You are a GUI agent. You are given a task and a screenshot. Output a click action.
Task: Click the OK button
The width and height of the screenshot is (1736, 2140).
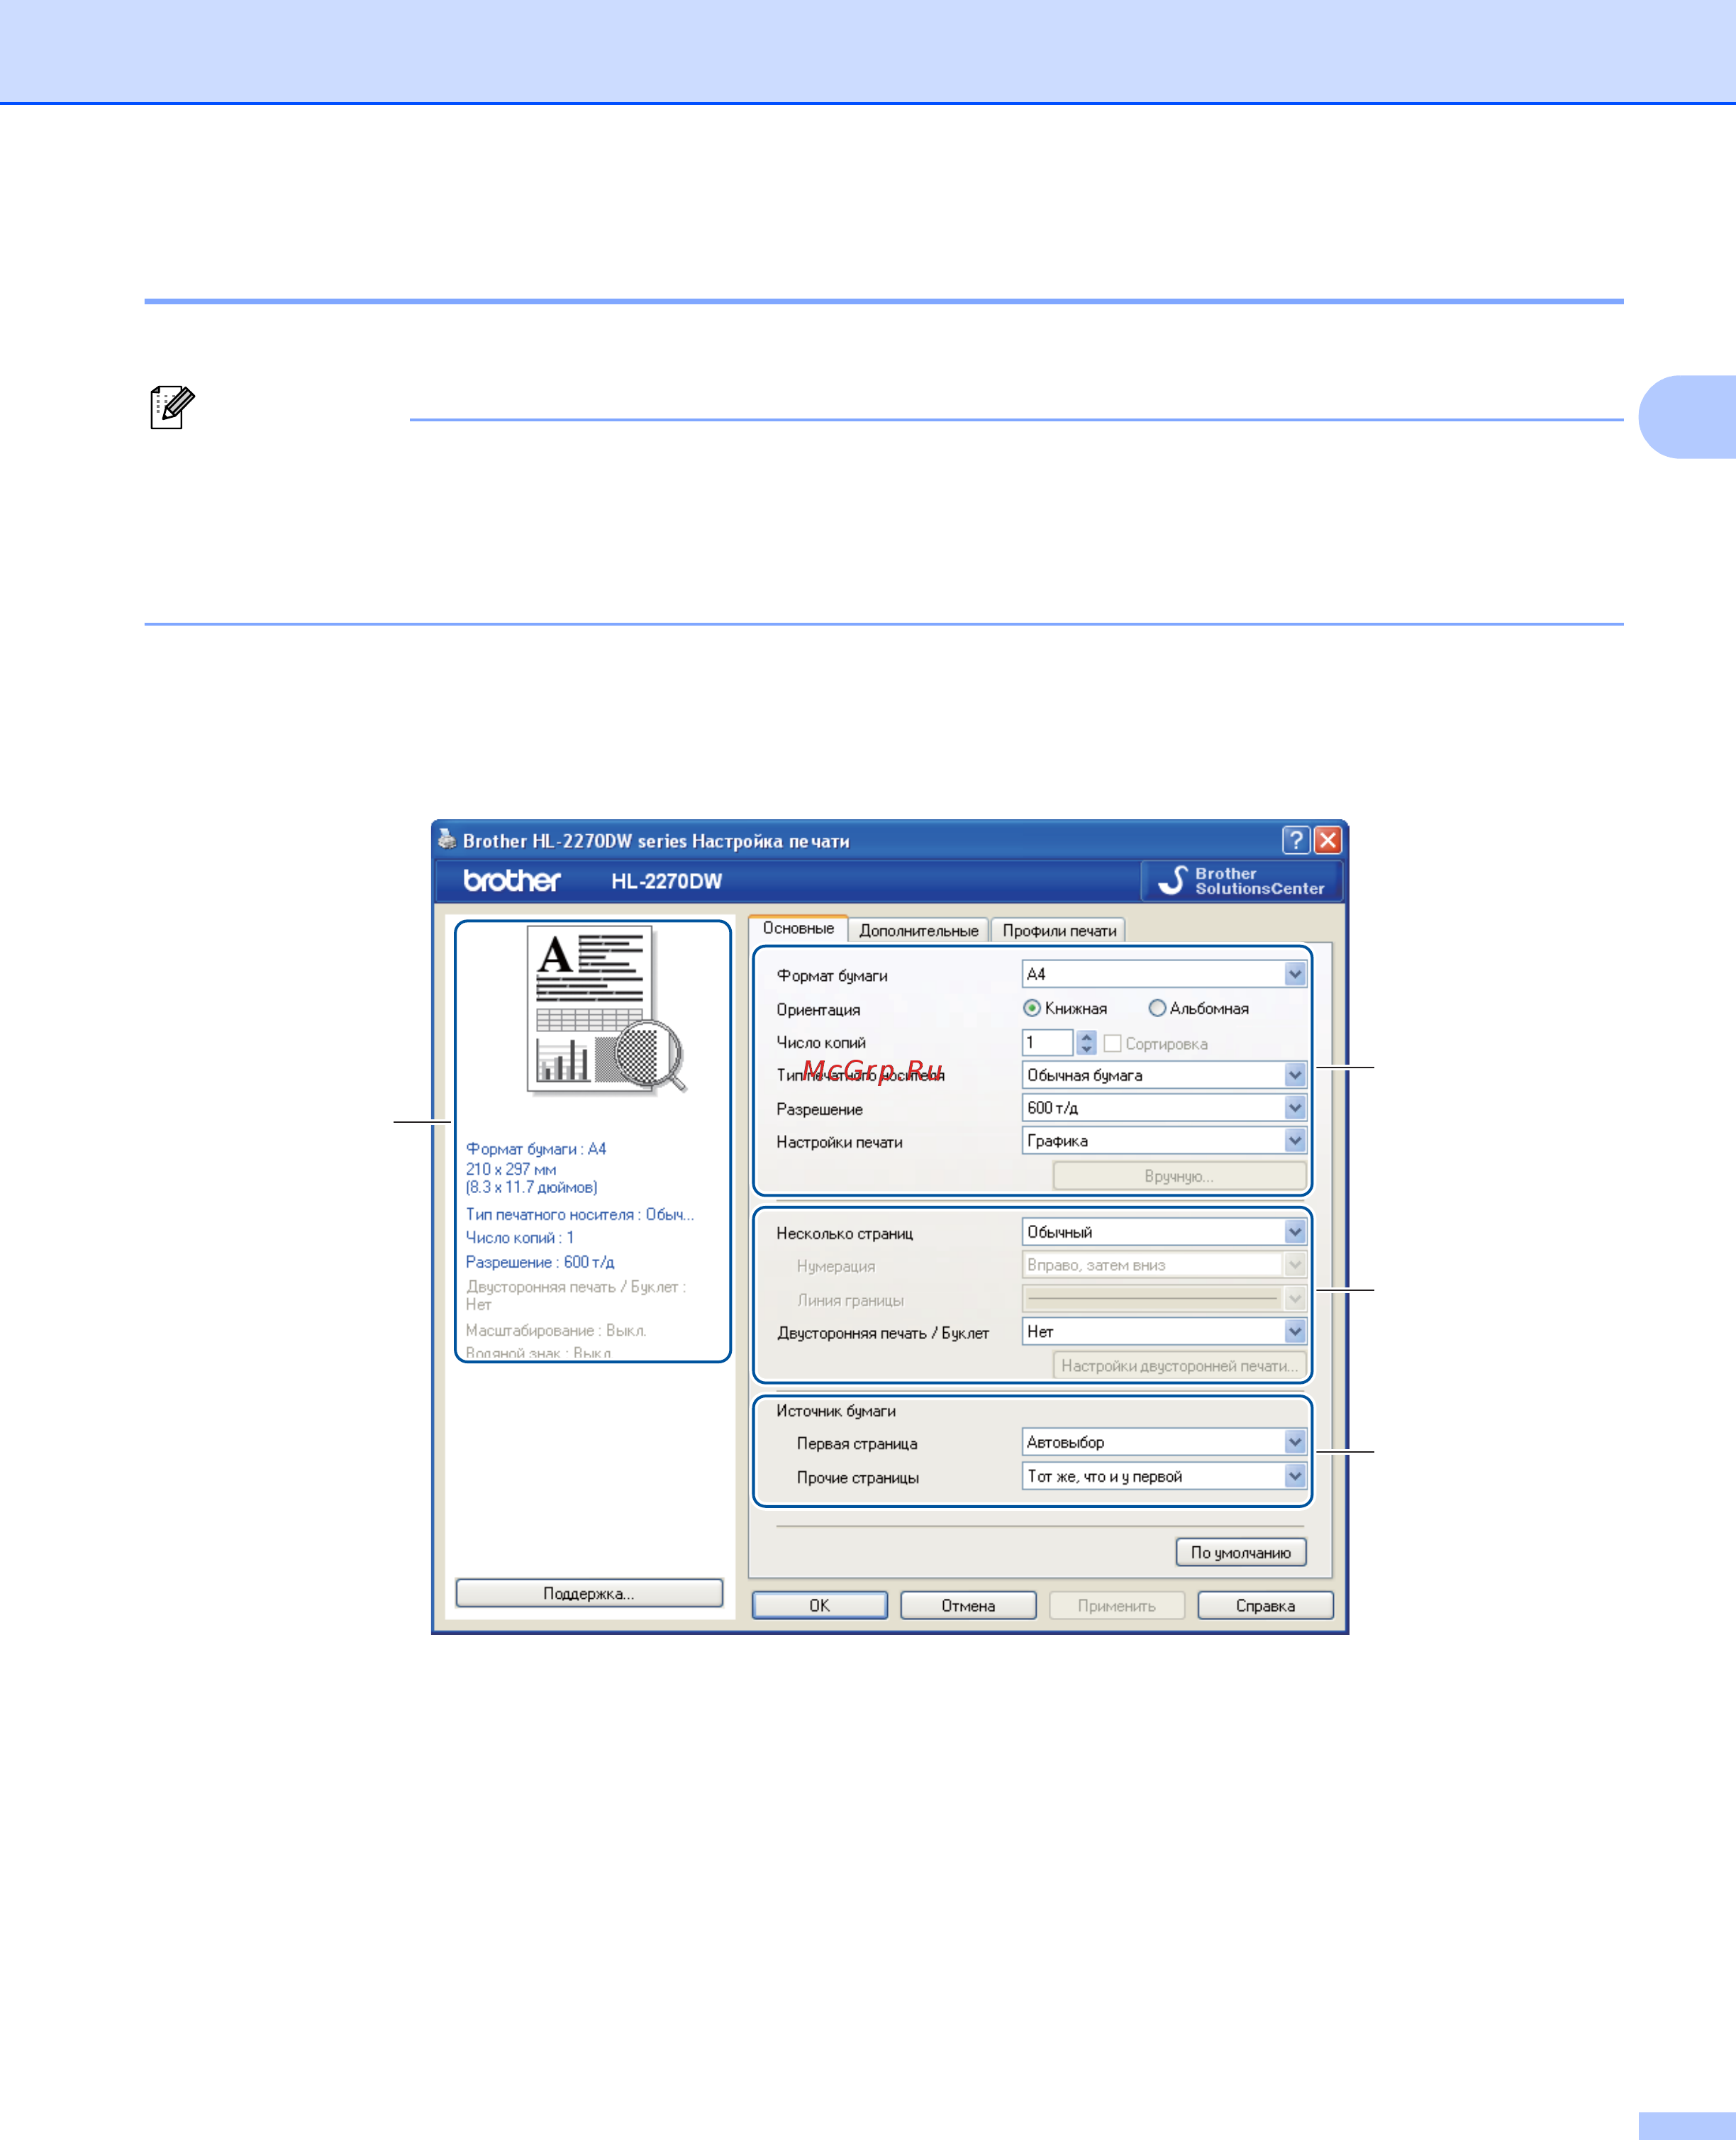819,1606
